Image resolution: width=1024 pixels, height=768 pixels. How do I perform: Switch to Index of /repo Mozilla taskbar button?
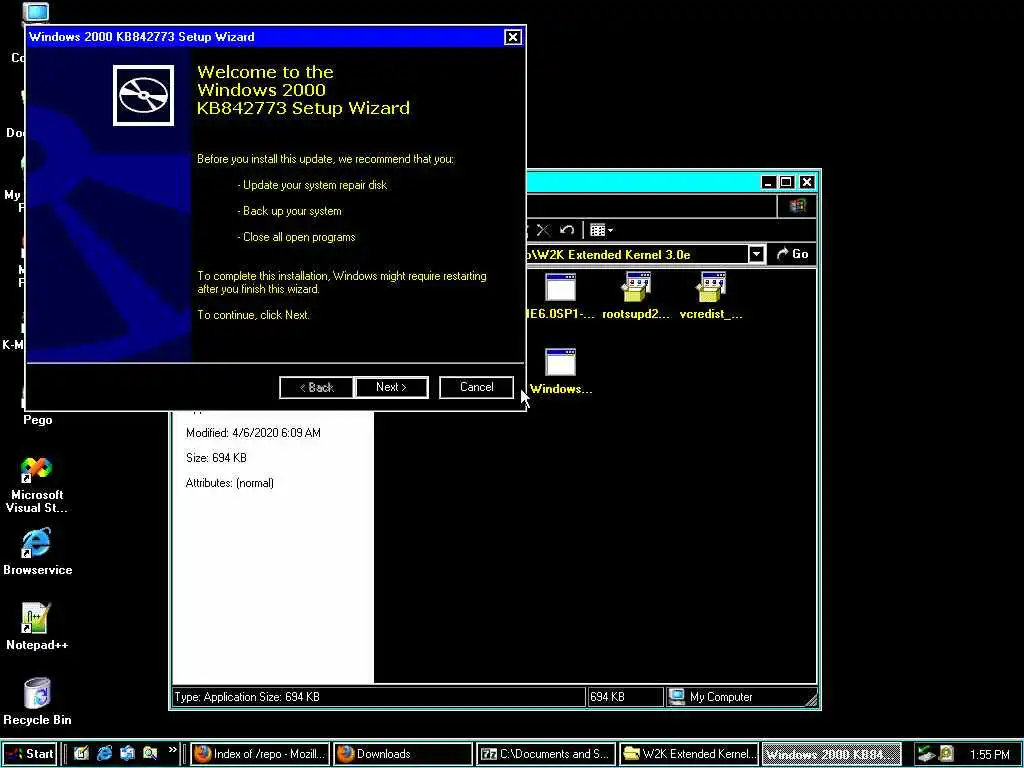260,754
